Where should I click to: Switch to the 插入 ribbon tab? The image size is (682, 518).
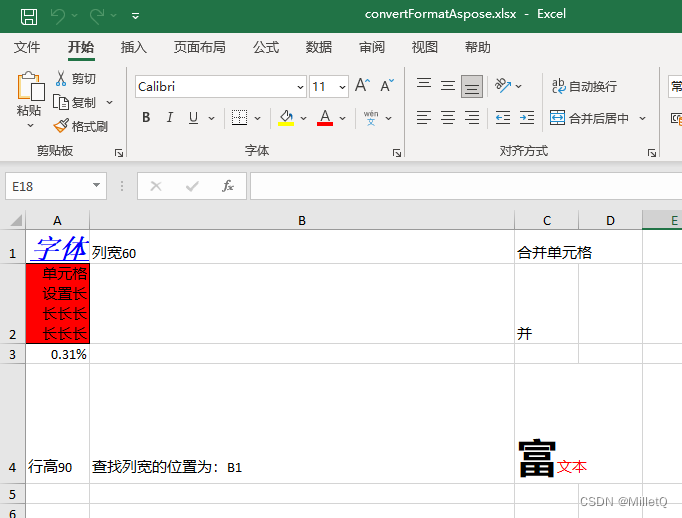pos(134,47)
